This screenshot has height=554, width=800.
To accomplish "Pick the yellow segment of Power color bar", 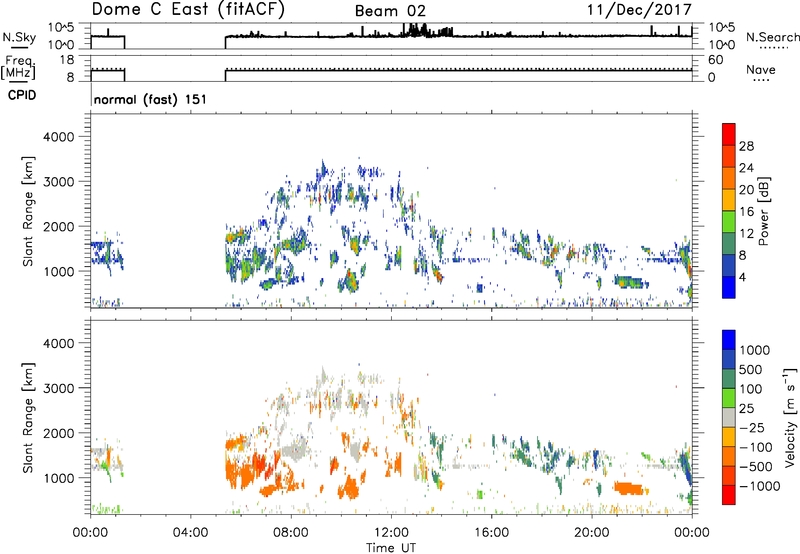I will 729,199.
